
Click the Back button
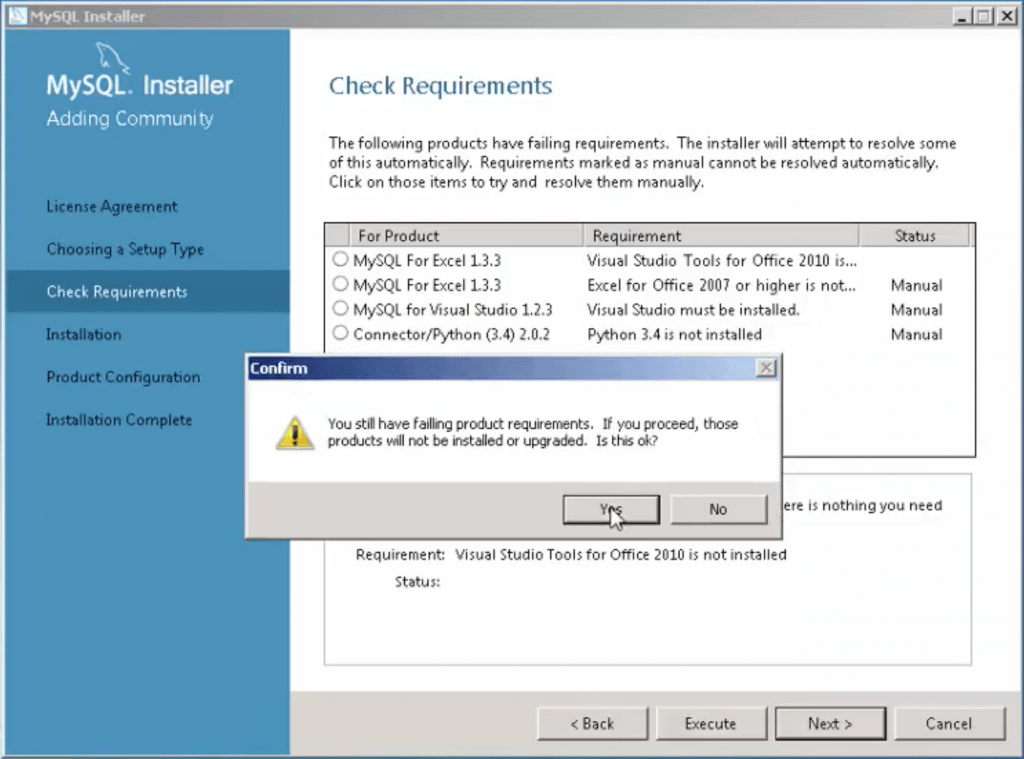pos(592,723)
